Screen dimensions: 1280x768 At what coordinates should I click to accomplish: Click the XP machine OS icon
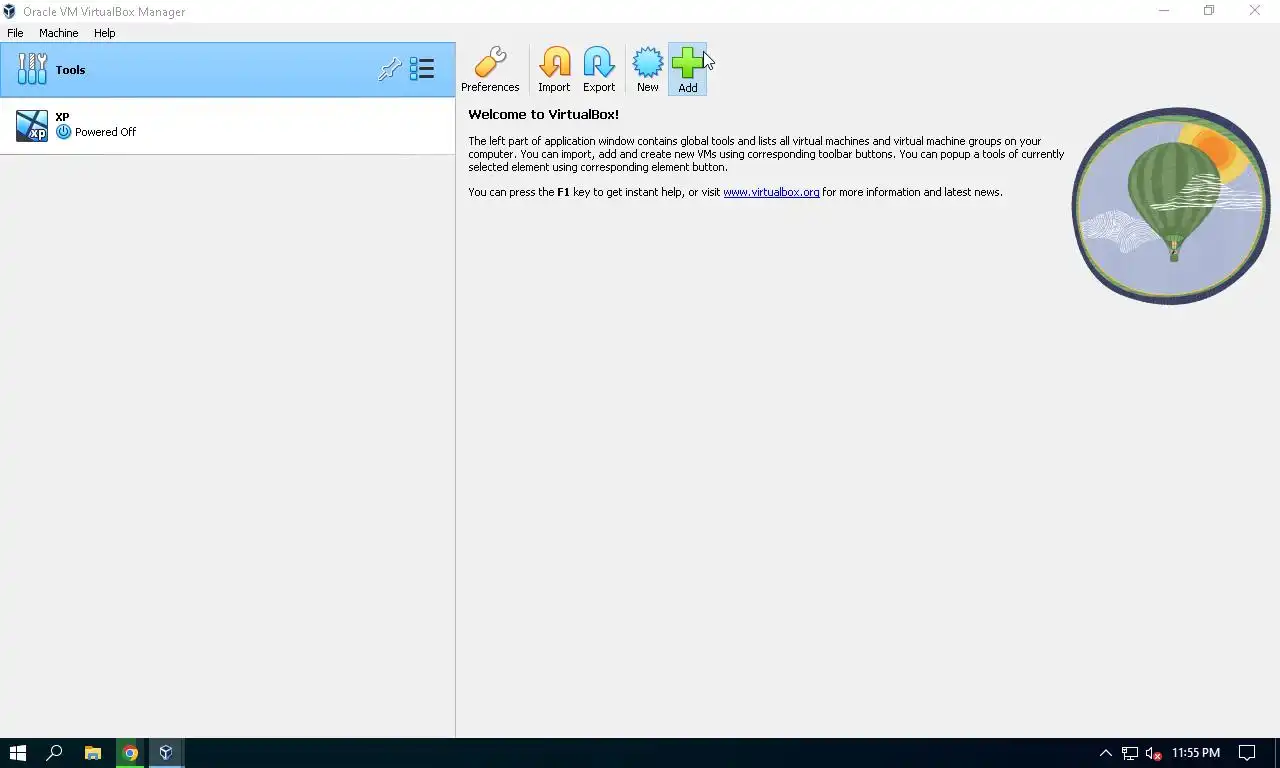coord(32,126)
